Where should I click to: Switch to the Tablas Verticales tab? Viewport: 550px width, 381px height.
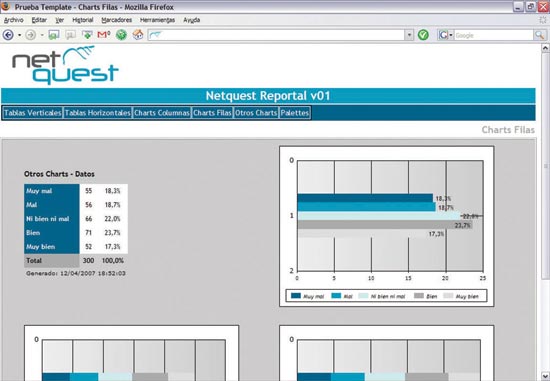(33, 113)
